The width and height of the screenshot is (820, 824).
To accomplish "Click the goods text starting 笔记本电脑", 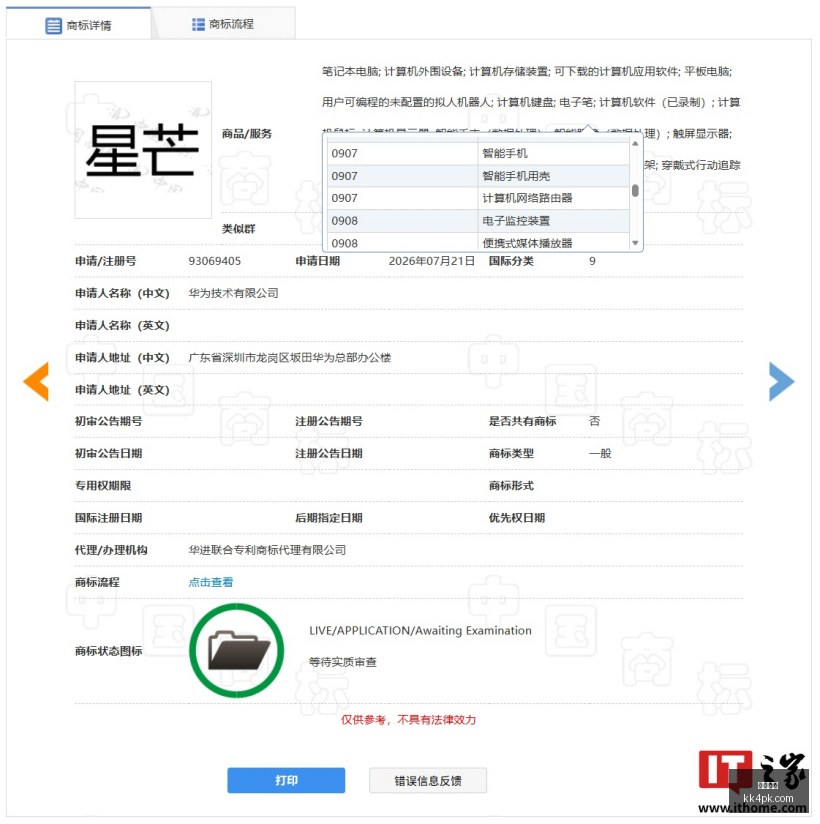I will click(527, 71).
